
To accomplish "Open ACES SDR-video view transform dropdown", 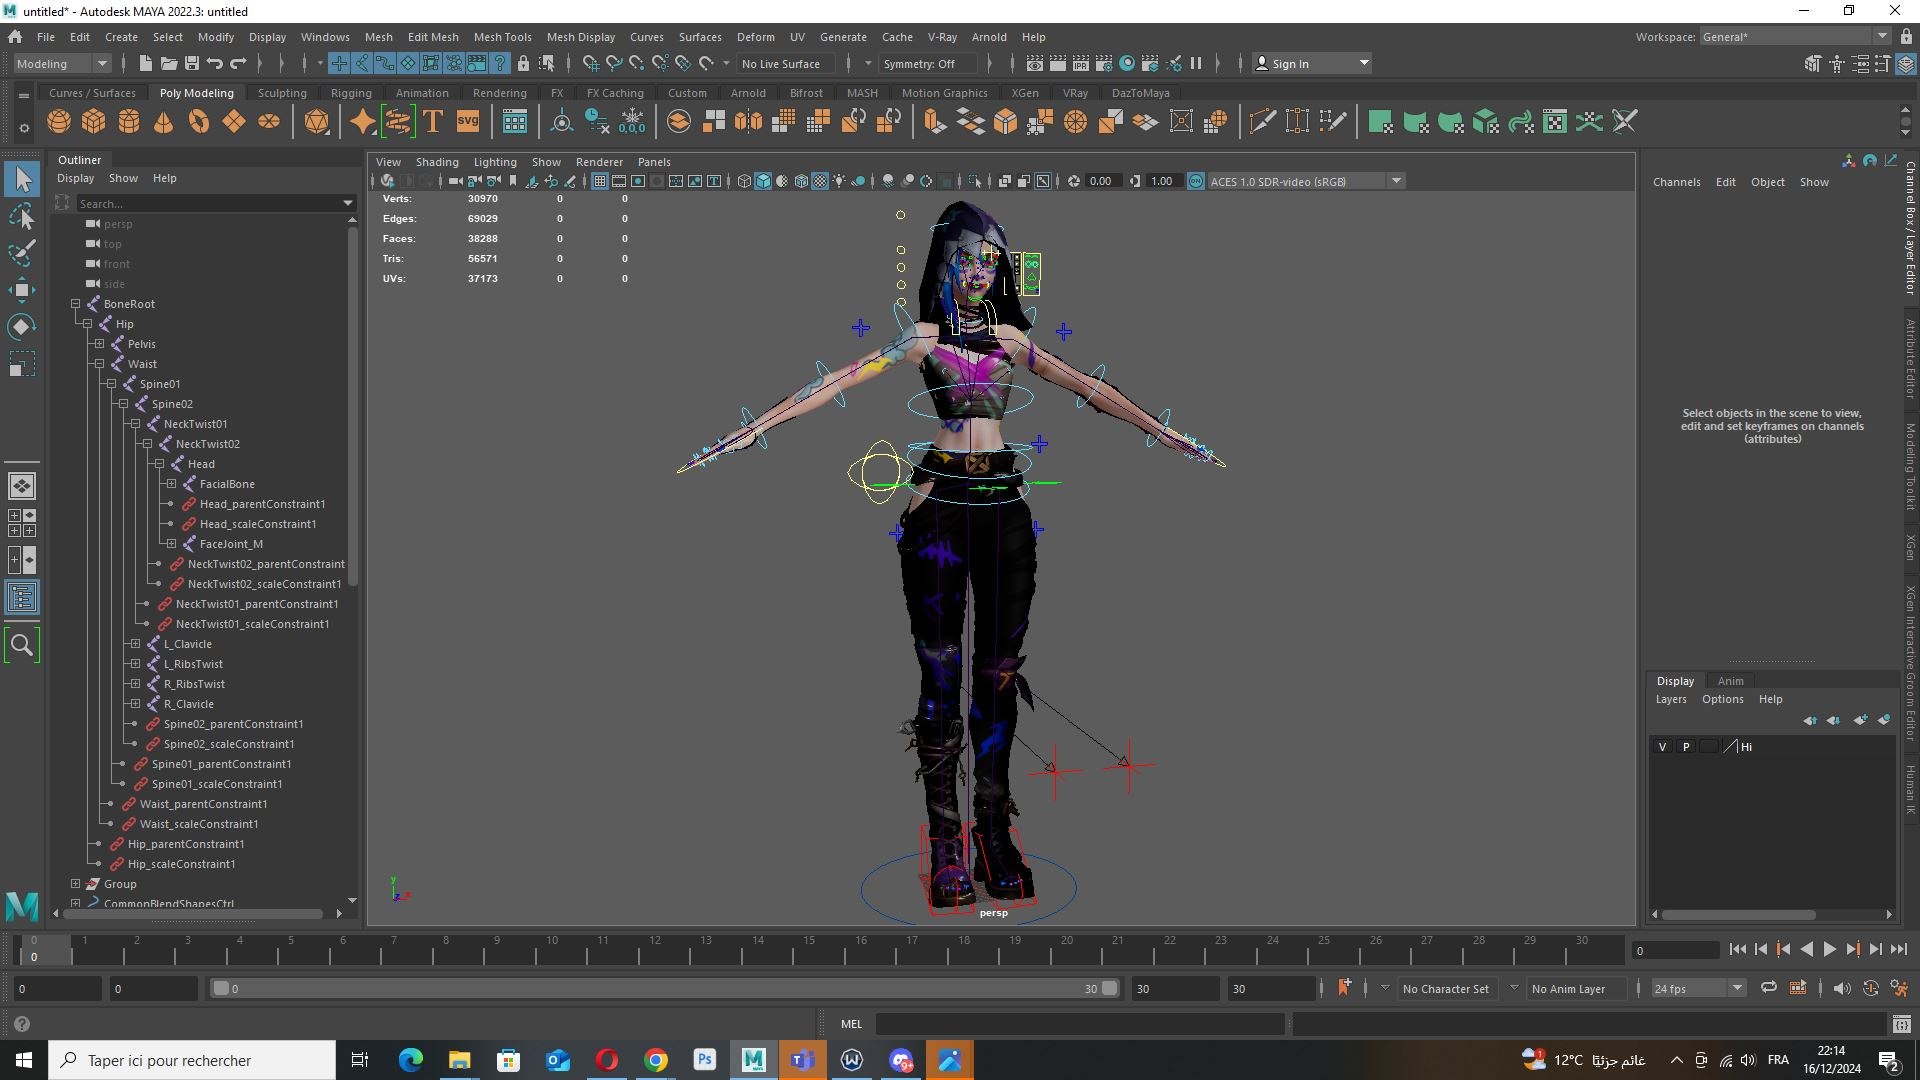I will click(1306, 181).
